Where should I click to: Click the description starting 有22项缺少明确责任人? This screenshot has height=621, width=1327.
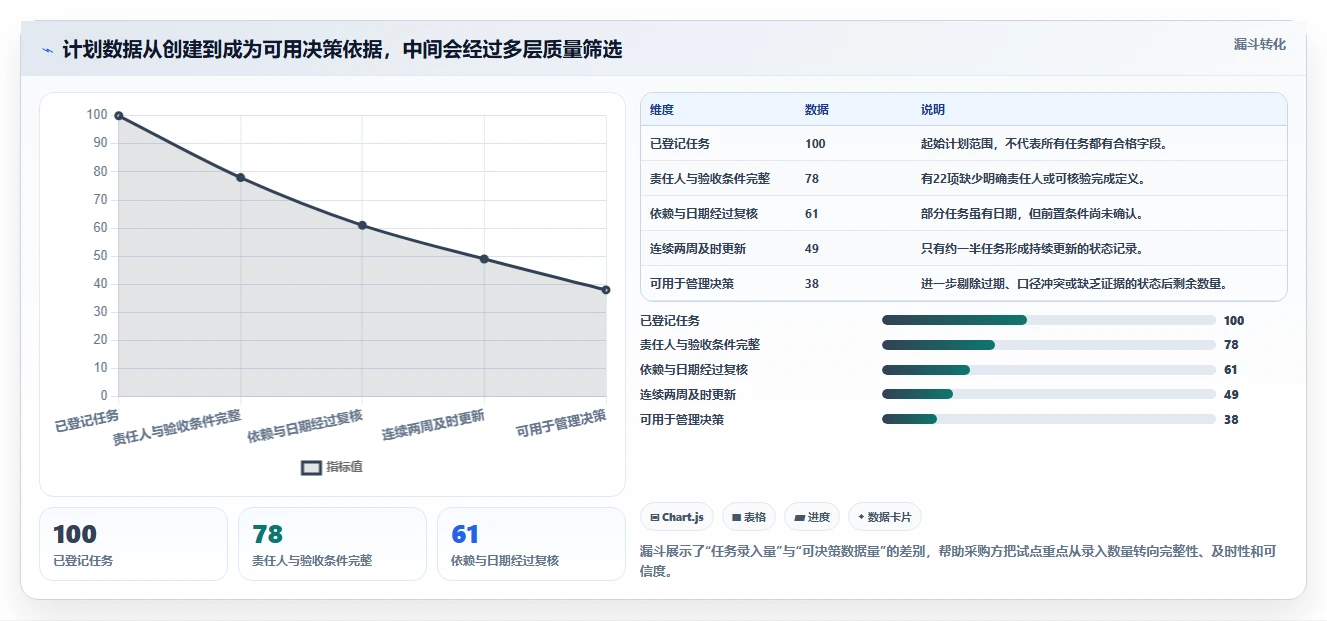tap(1033, 179)
